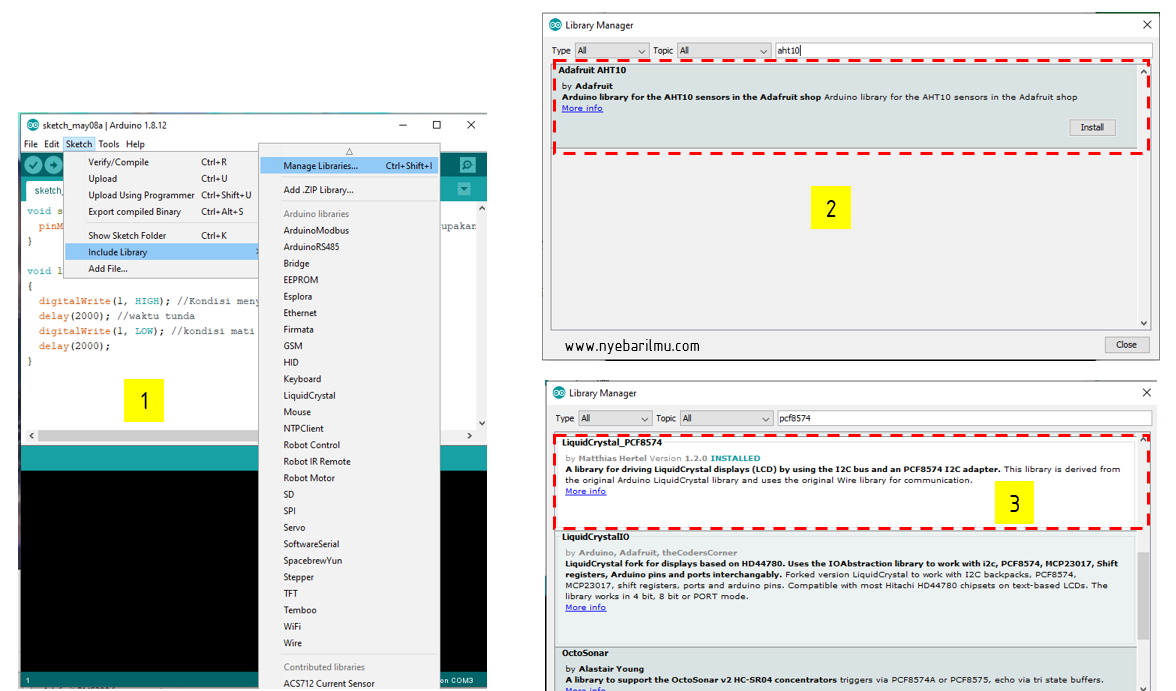Open Type dropdown in aht10 Library Manager
This screenshot has width=1176, height=691.
pyautogui.click(x=611, y=51)
